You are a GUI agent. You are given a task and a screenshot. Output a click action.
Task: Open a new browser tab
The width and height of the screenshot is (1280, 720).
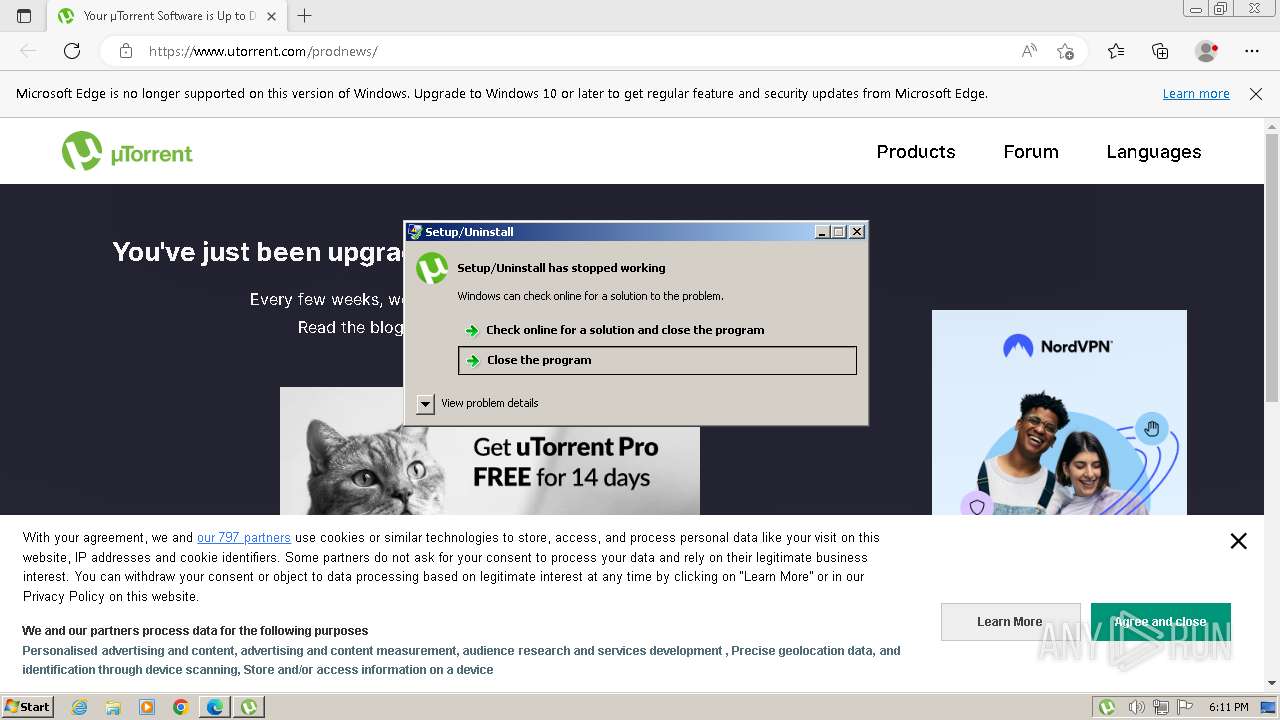point(305,16)
